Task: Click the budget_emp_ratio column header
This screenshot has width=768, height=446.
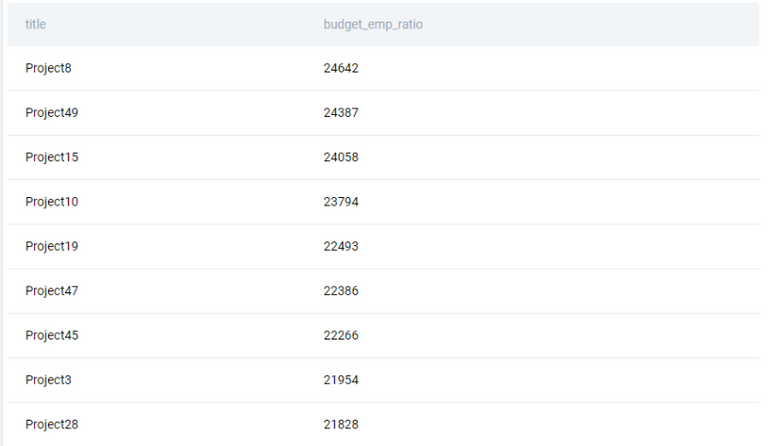Action: pyautogui.click(x=373, y=24)
